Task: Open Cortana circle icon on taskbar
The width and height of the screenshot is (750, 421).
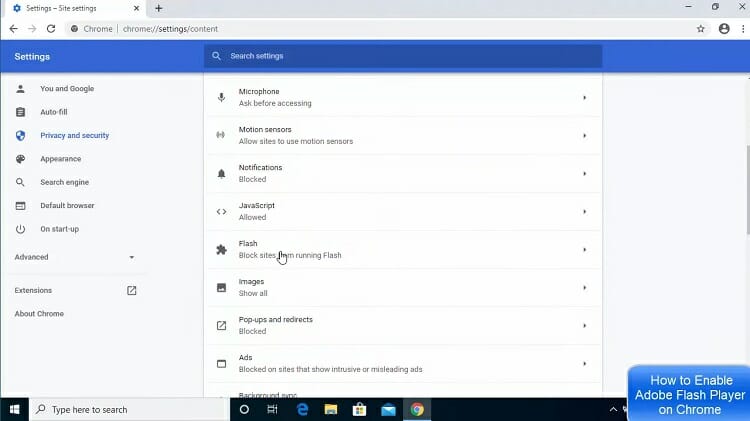Action: pyautogui.click(x=244, y=410)
